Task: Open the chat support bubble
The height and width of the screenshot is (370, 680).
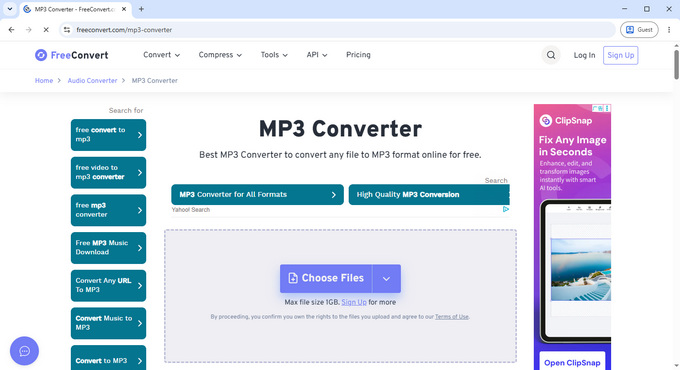Action: click(24, 350)
